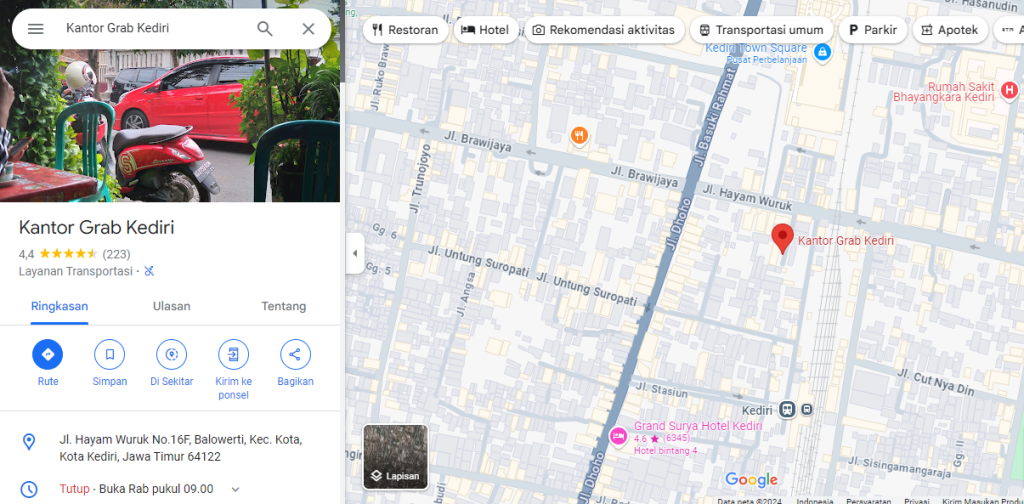This screenshot has width=1024, height=504.
Task: Toggle the Parkir filter chip
Action: point(872,30)
